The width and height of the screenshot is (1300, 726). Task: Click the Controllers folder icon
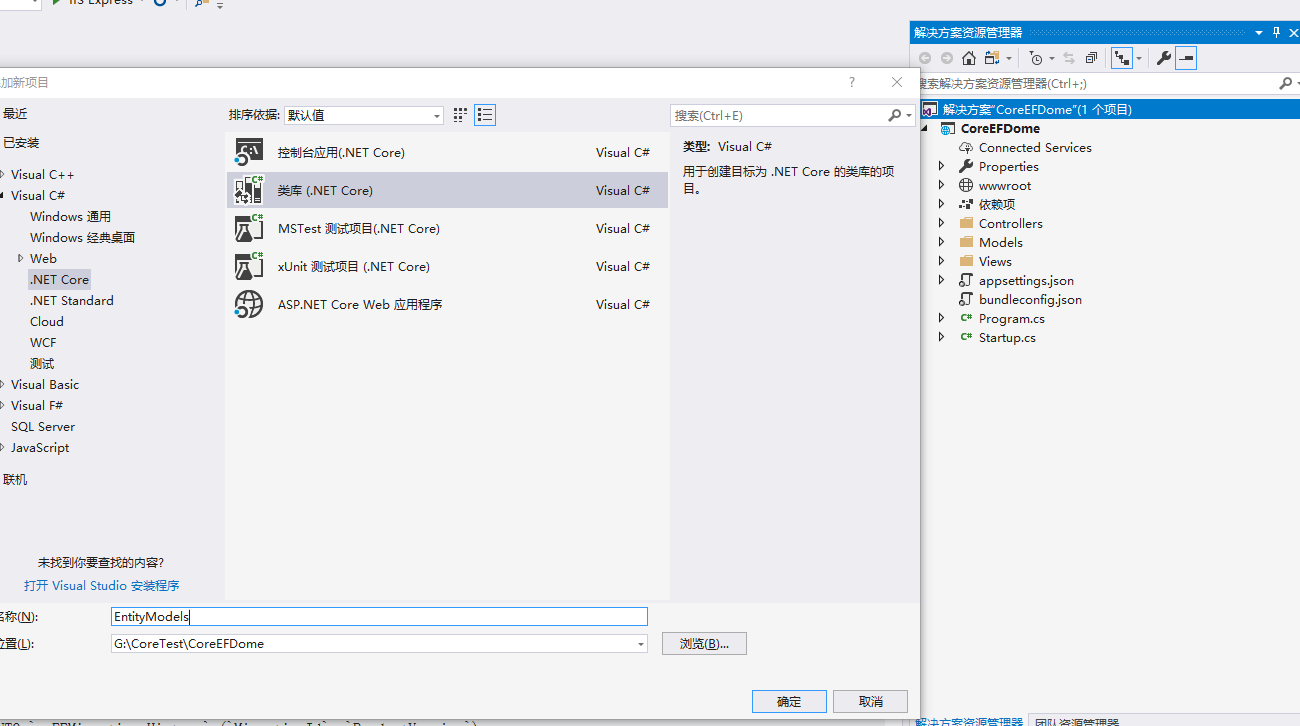966,224
